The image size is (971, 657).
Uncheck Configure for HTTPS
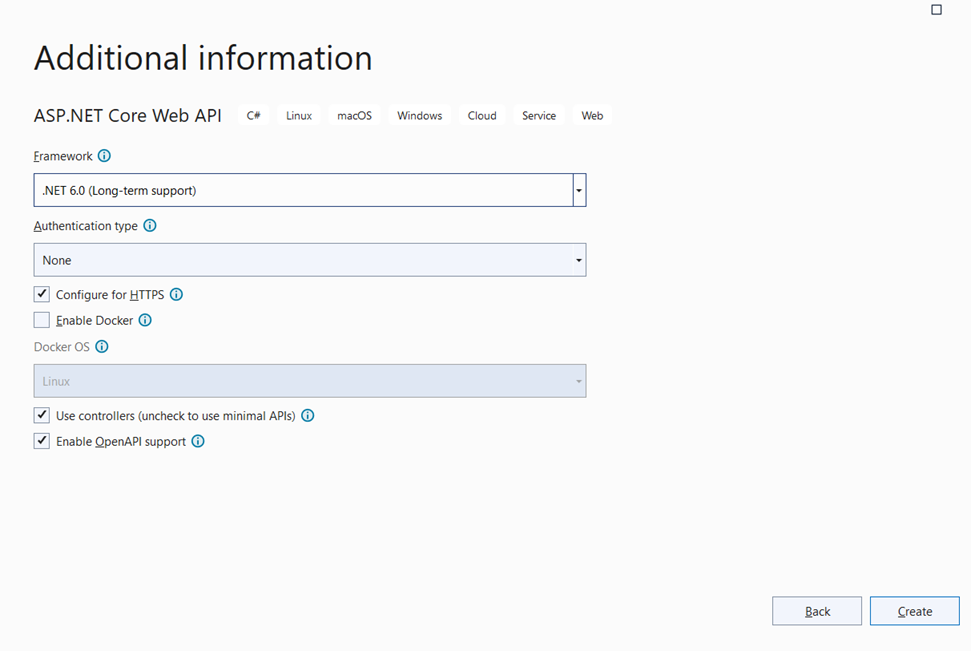(x=41, y=294)
